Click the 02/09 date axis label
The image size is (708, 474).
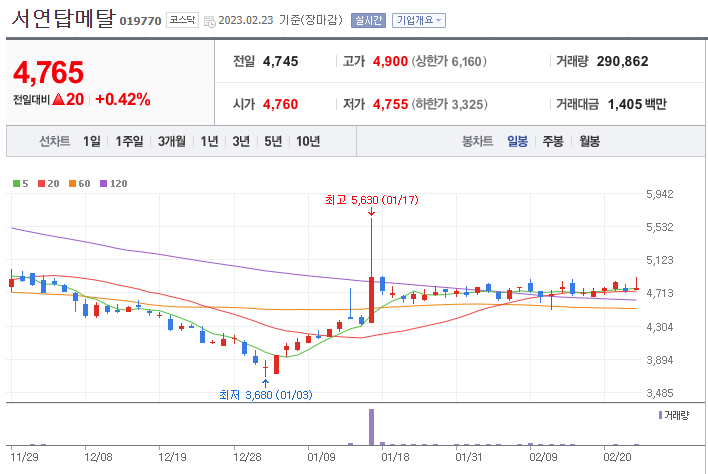pos(544,457)
